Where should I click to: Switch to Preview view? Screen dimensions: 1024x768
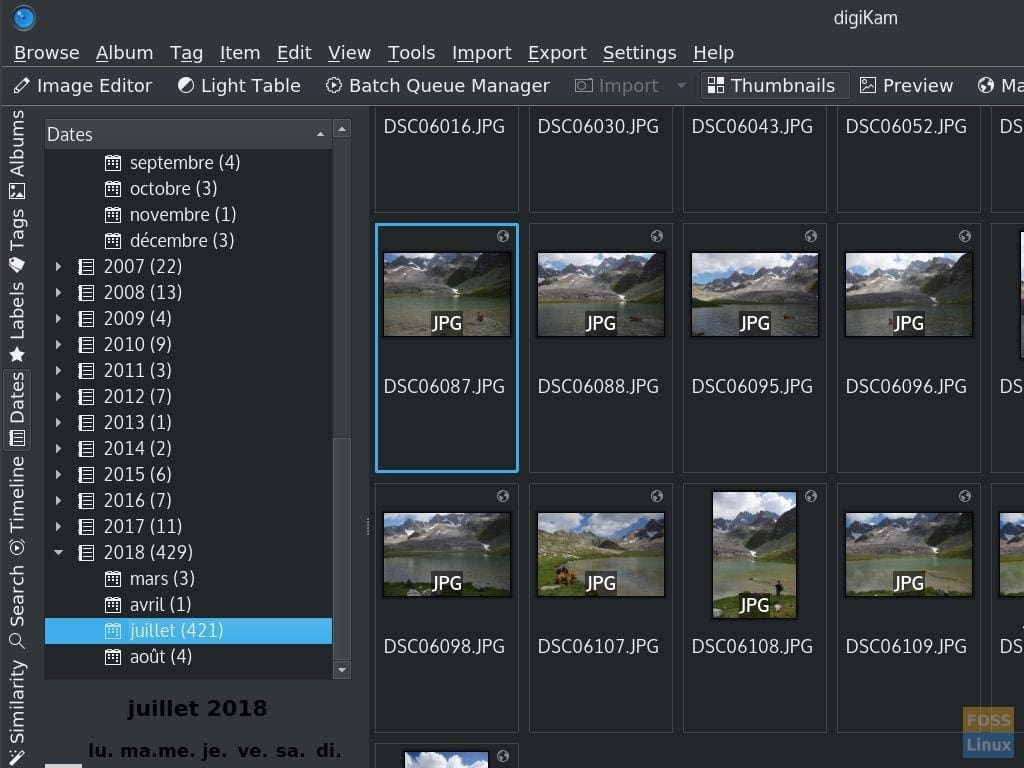906,86
